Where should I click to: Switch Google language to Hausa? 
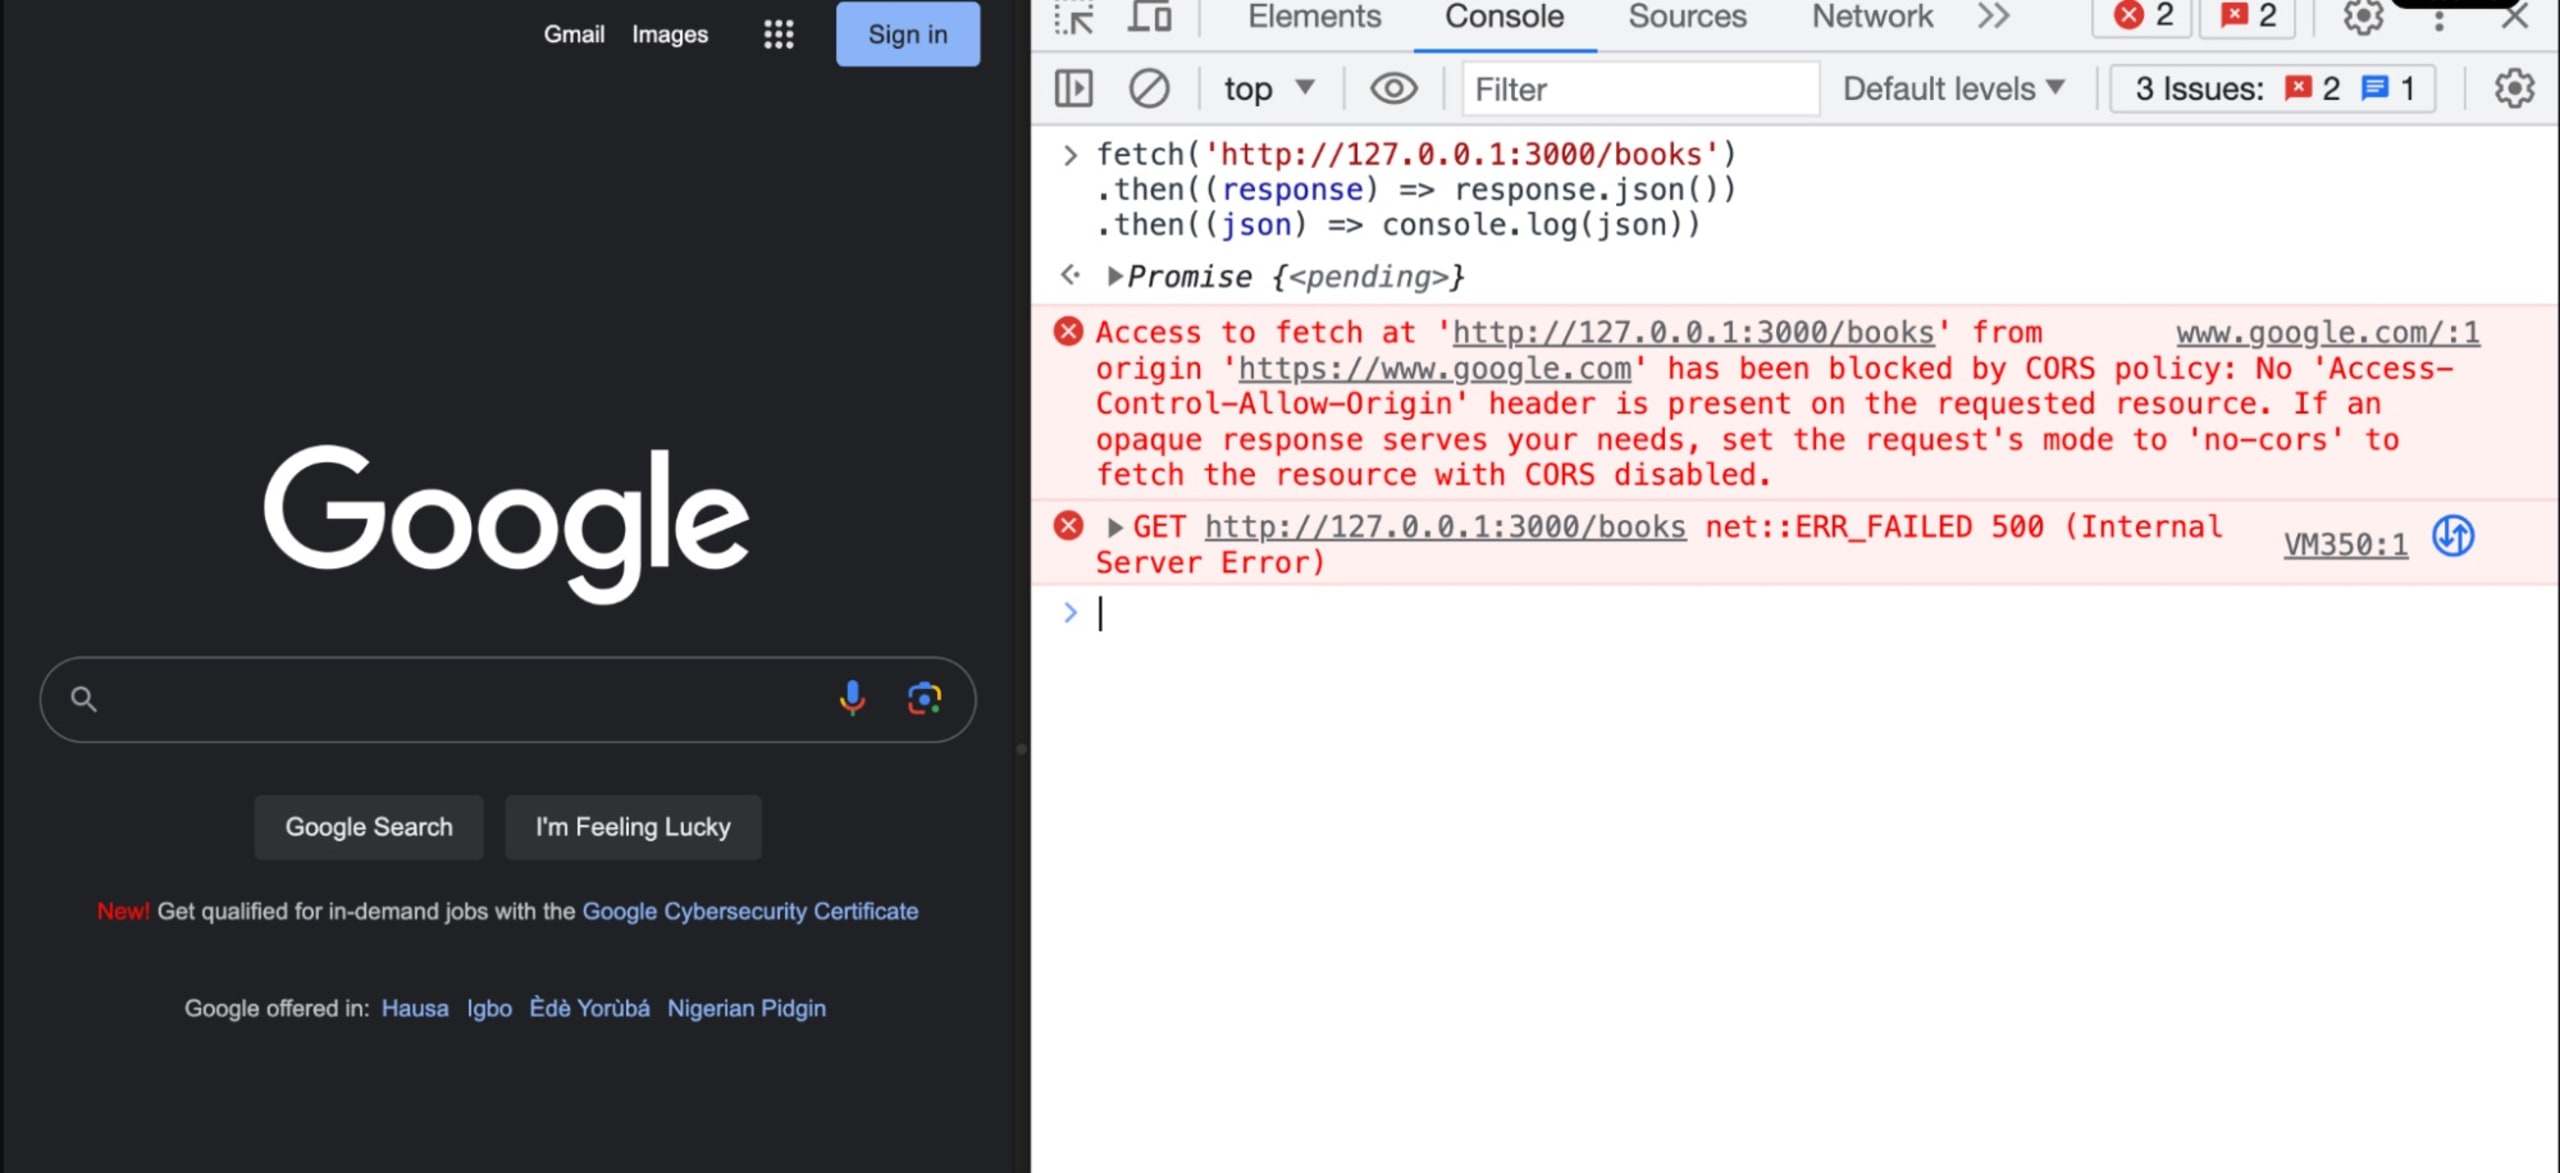(x=415, y=1008)
